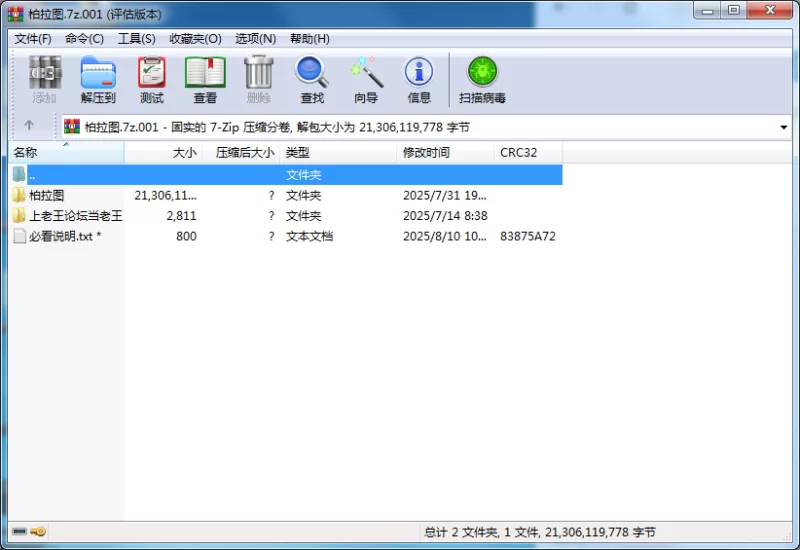Click the date 2025/7/31 19...
The width and height of the screenshot is (800, 550).
coord(444,195)
